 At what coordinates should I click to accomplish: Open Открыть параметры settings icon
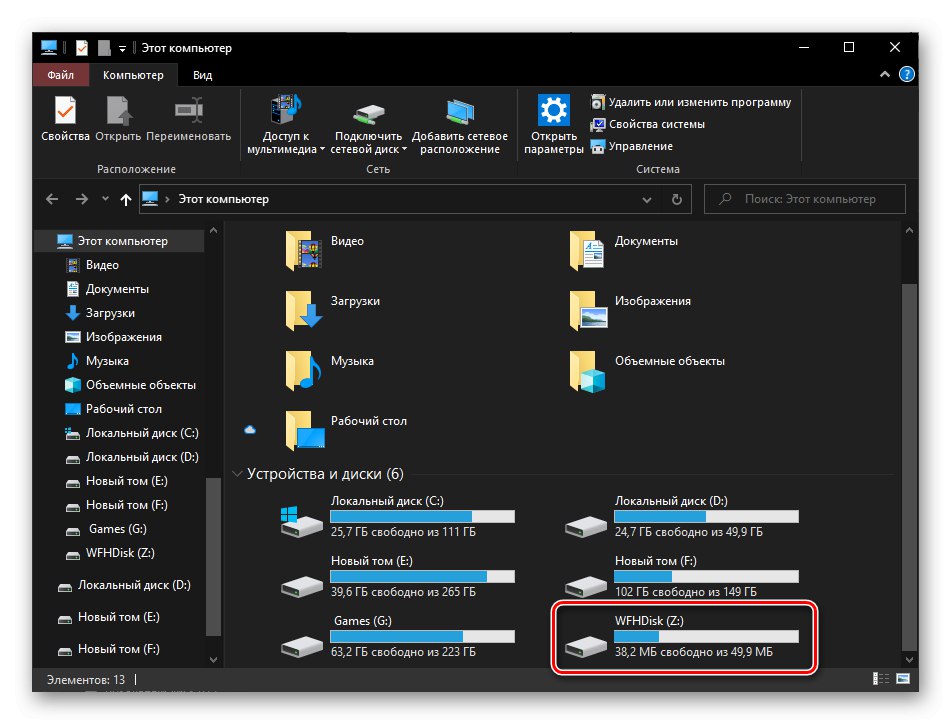pyautogui.click(x=554, y=120)
